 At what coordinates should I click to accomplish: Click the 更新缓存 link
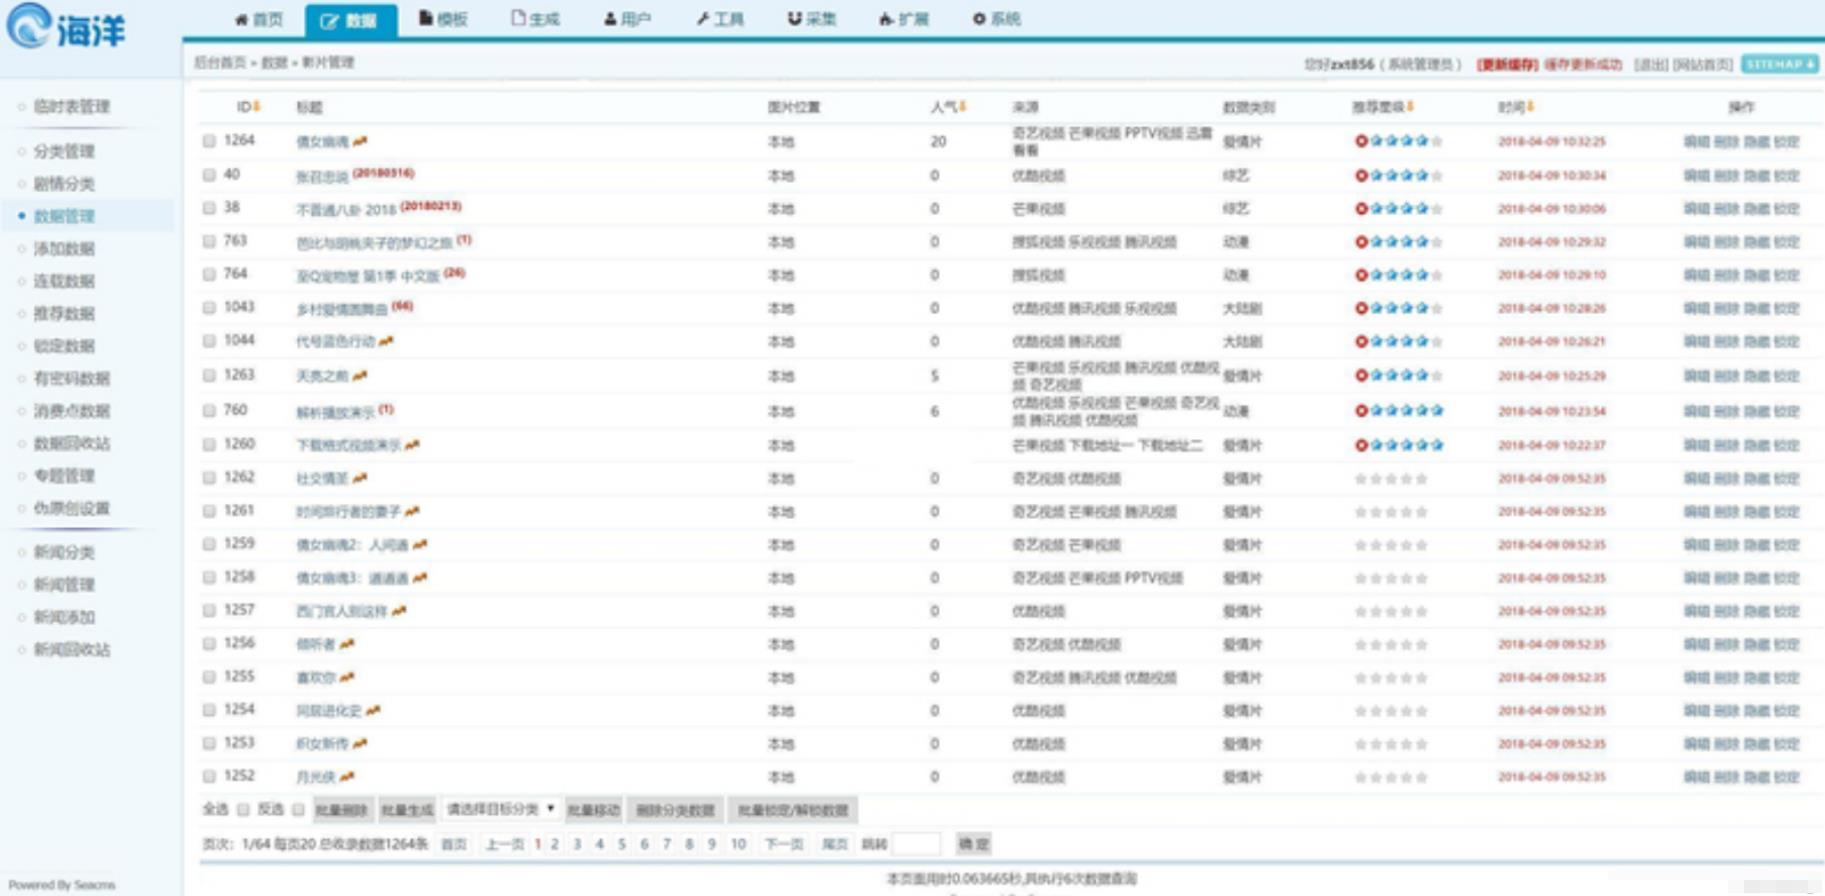coord(1507,65)
